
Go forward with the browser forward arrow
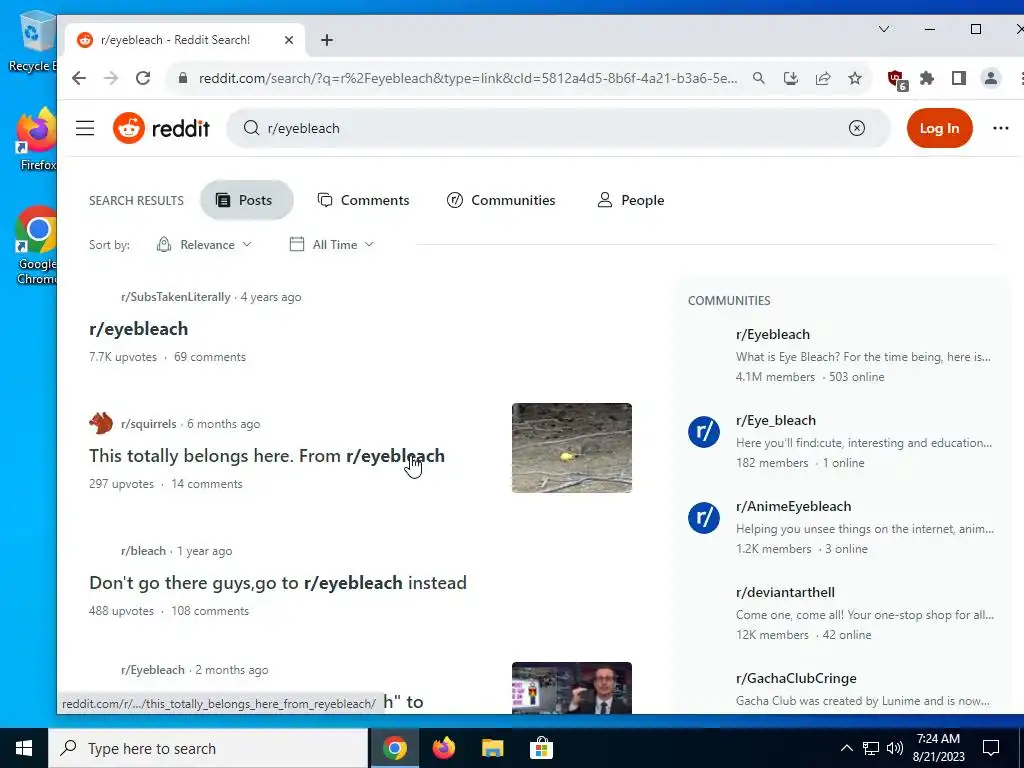coord(111,78)
